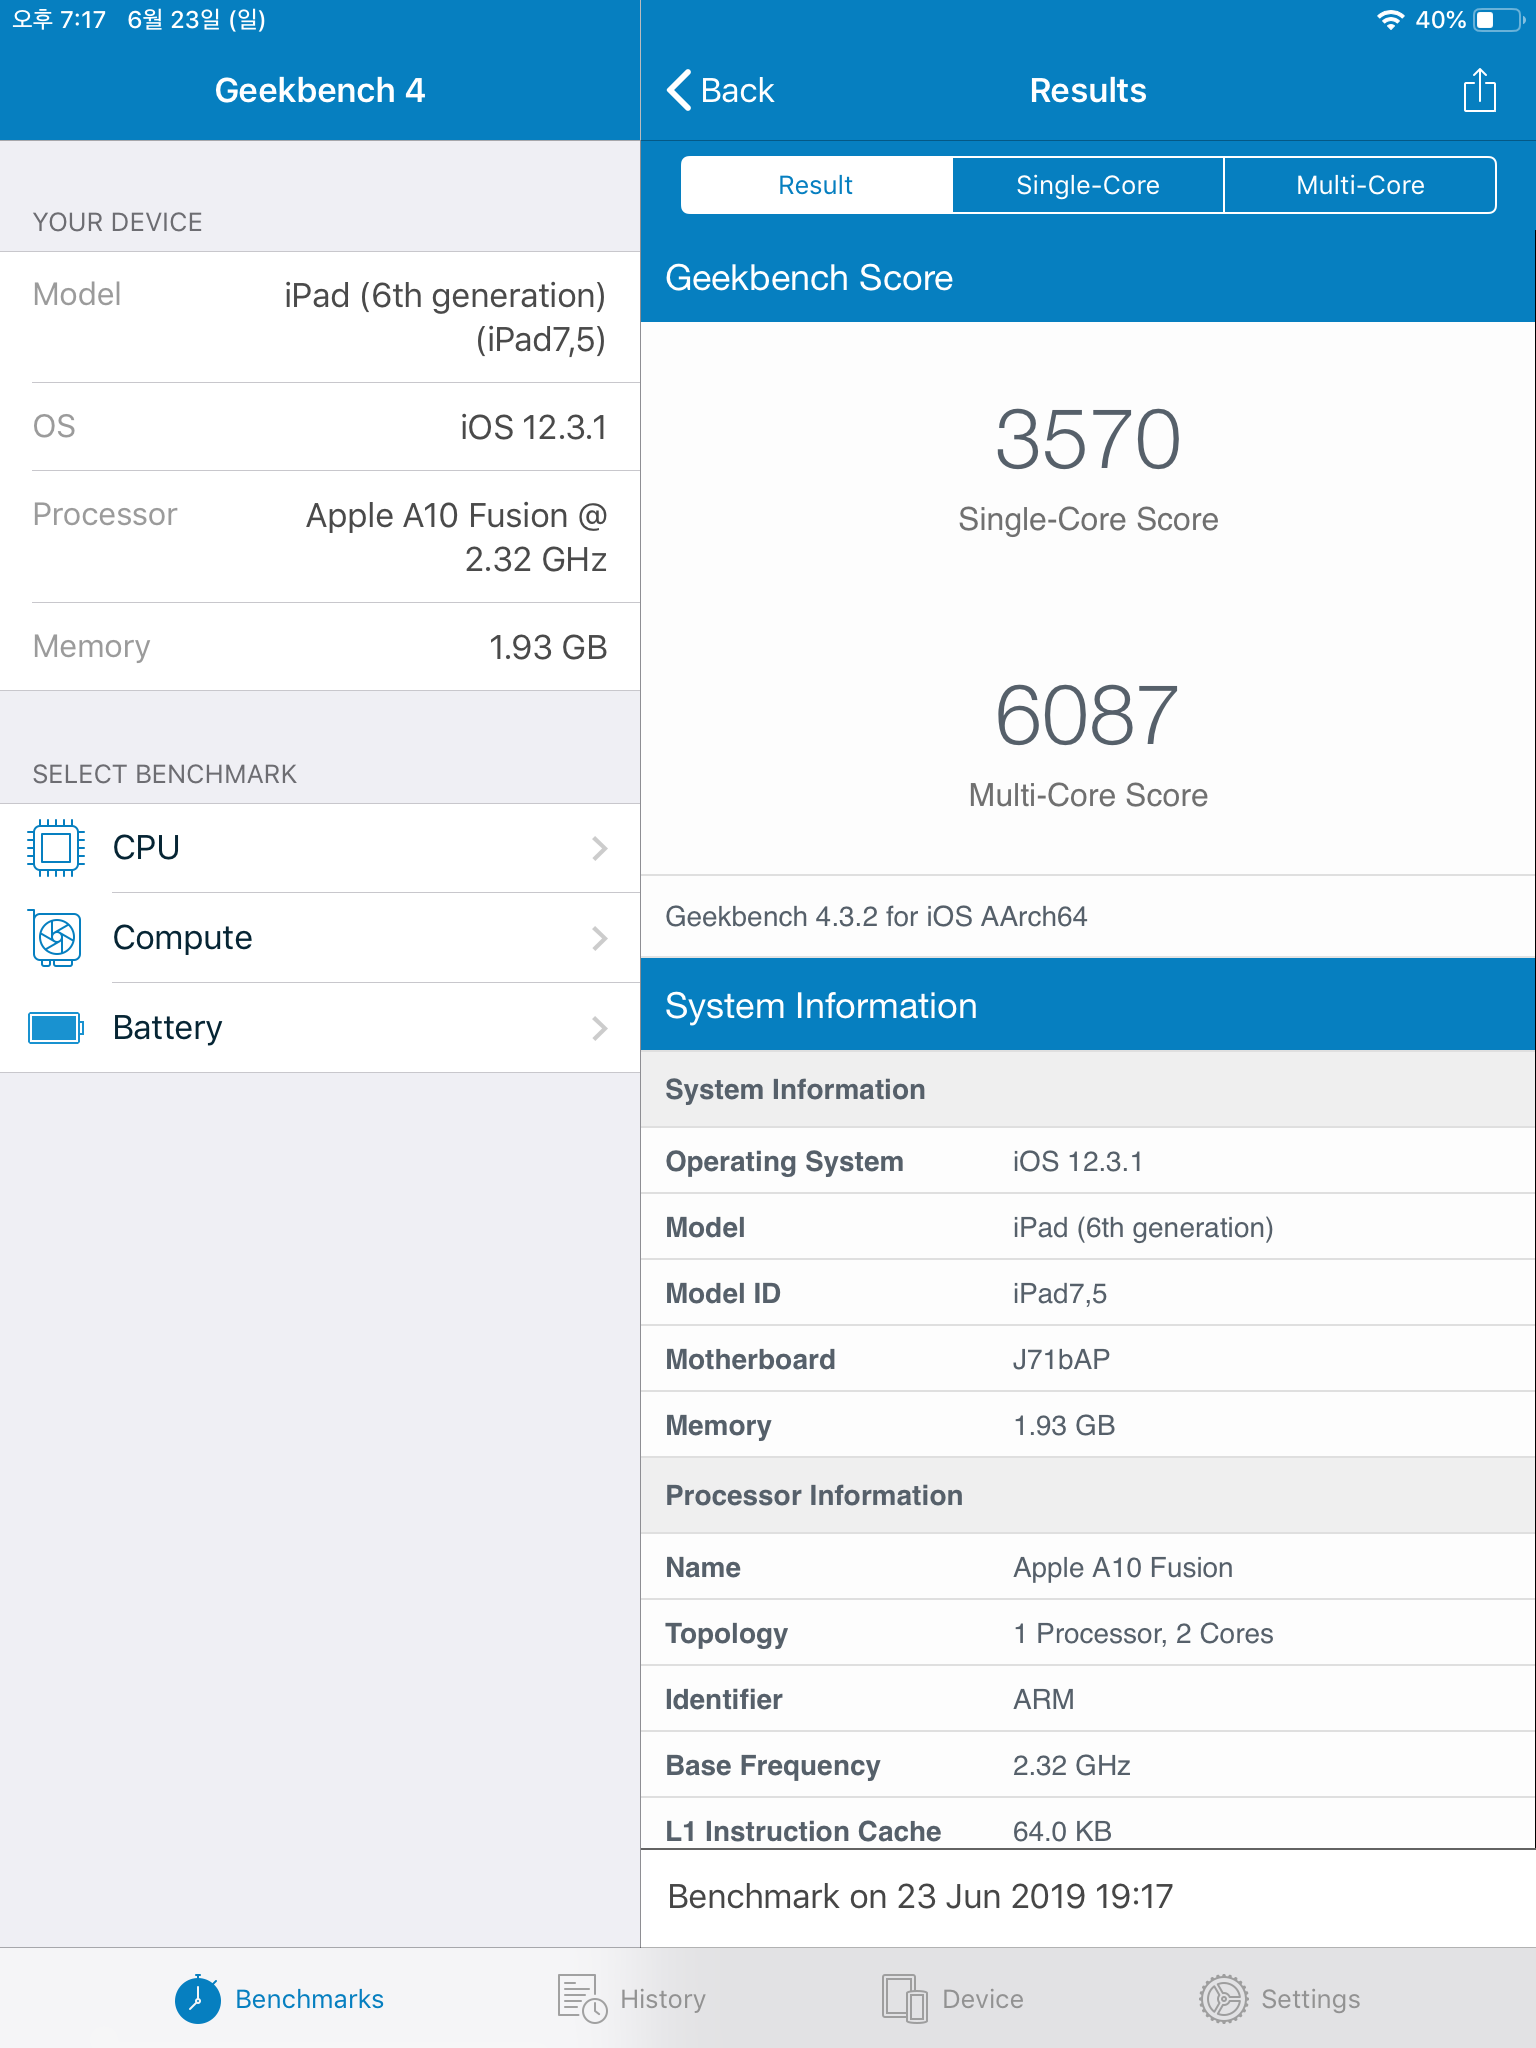
Task: Tap the 'Geekbench Score' header
Action: click(x=1088, y=278)
